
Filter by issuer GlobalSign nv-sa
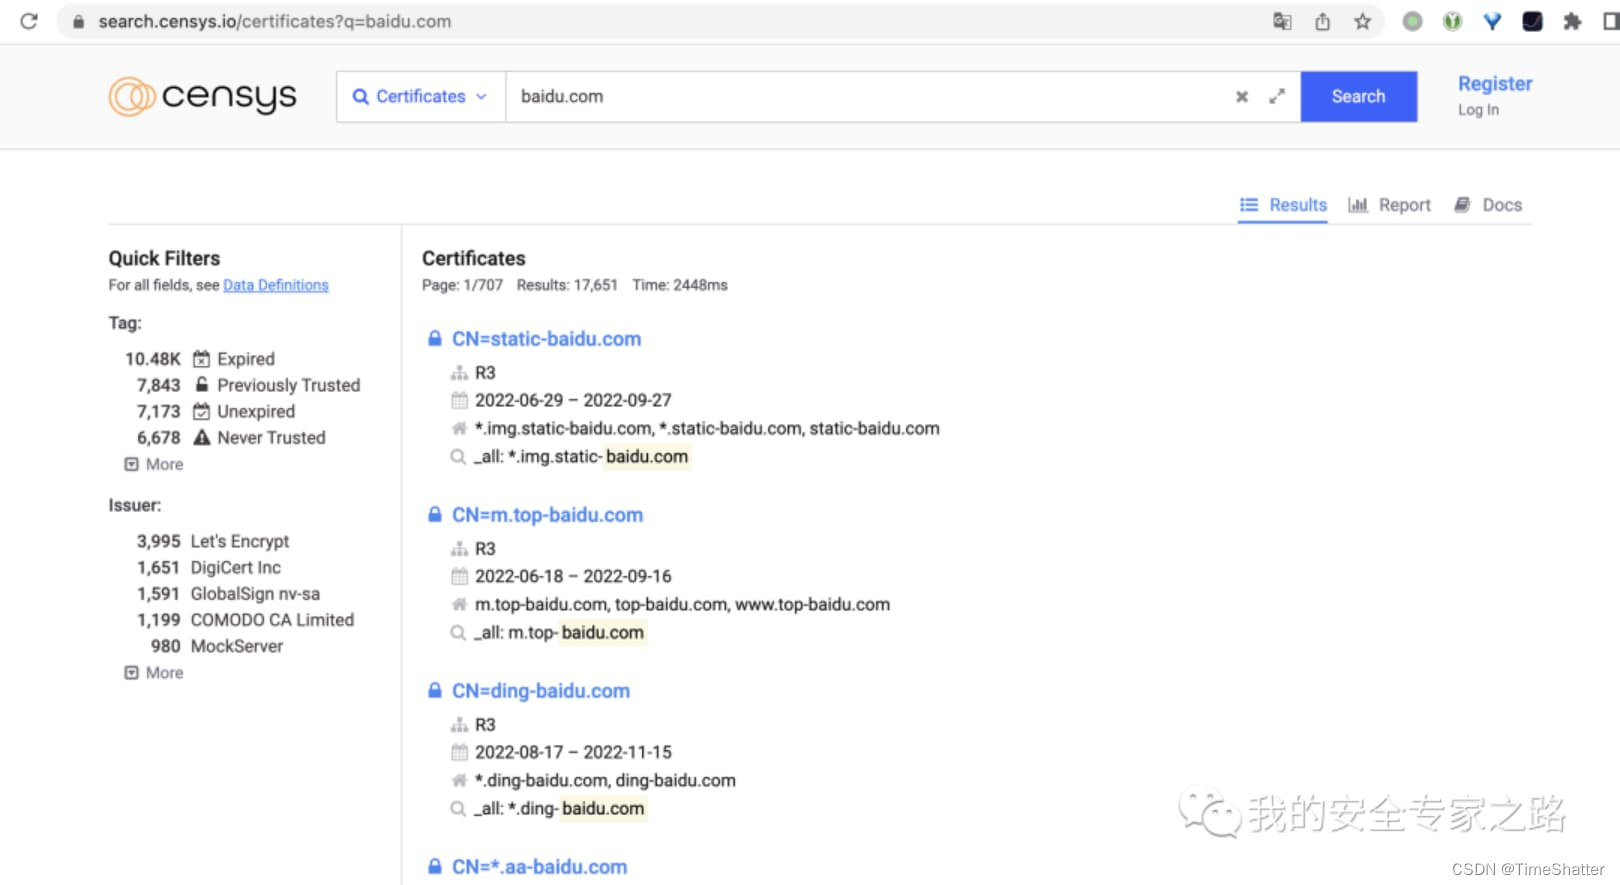255,593
